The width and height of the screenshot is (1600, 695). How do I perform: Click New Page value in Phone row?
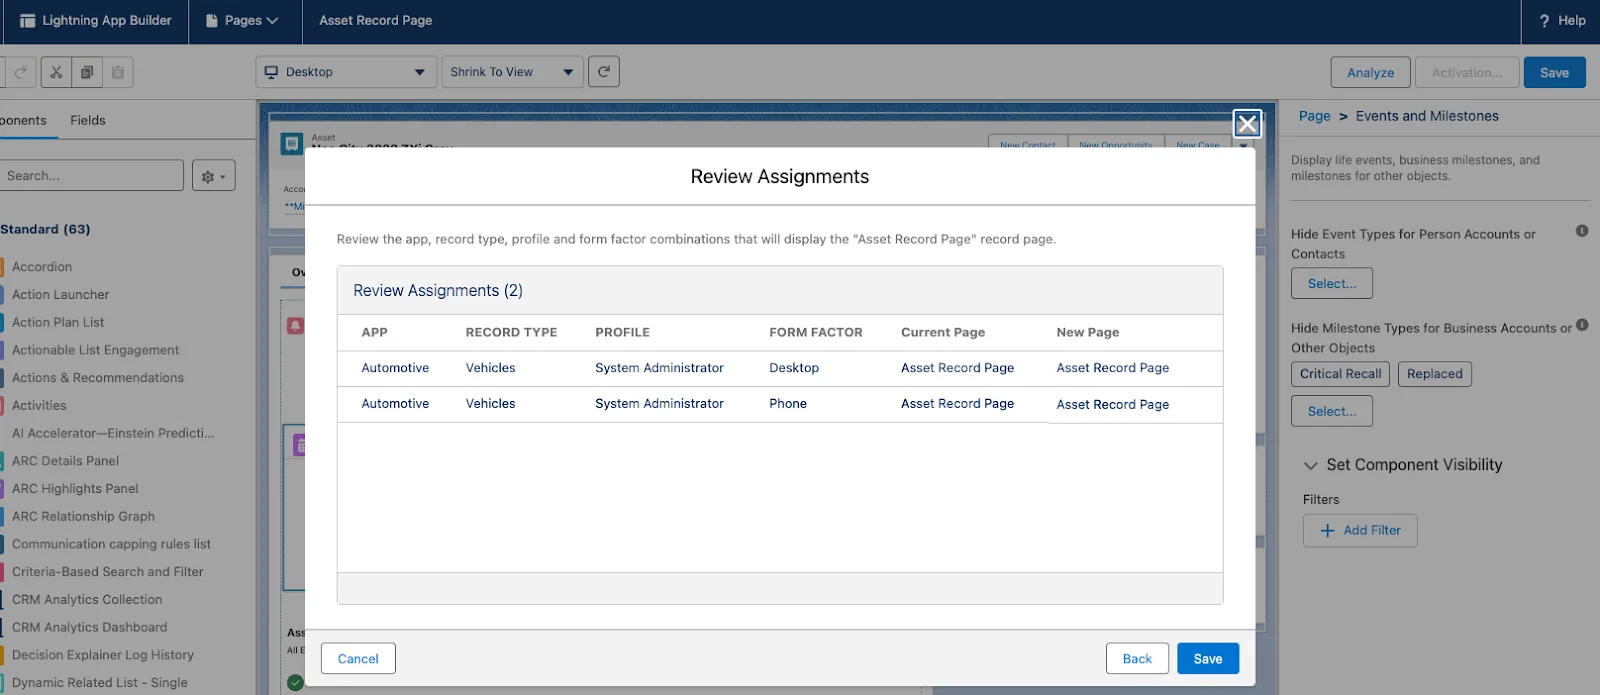pos(1113,405)
